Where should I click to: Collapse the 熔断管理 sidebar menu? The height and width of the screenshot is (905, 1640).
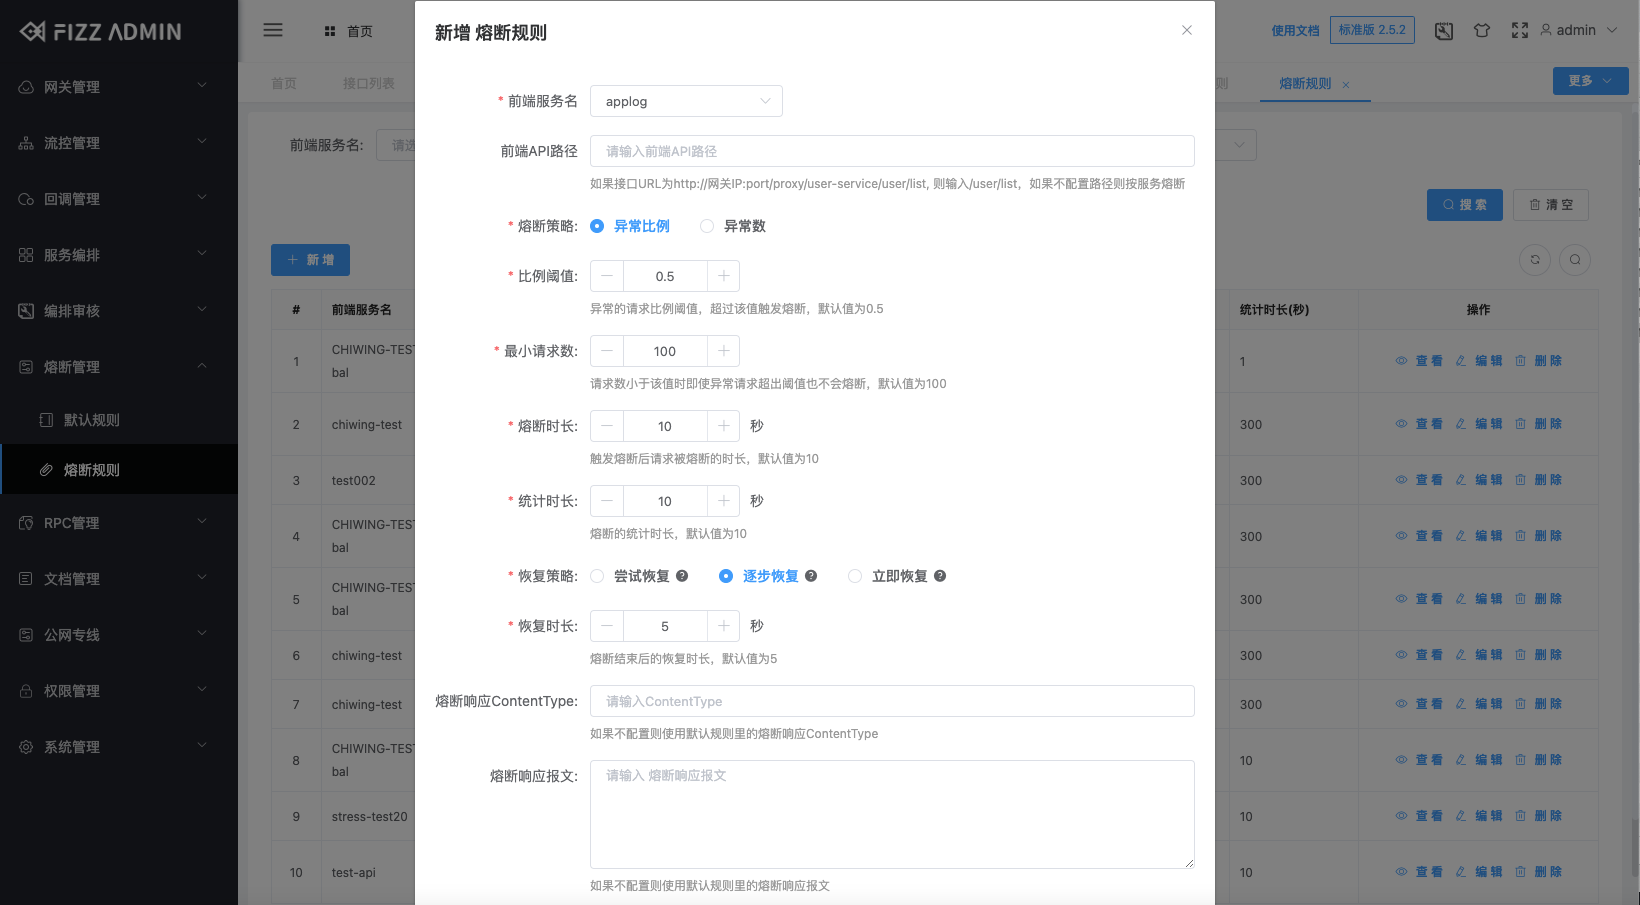(119, 367)
